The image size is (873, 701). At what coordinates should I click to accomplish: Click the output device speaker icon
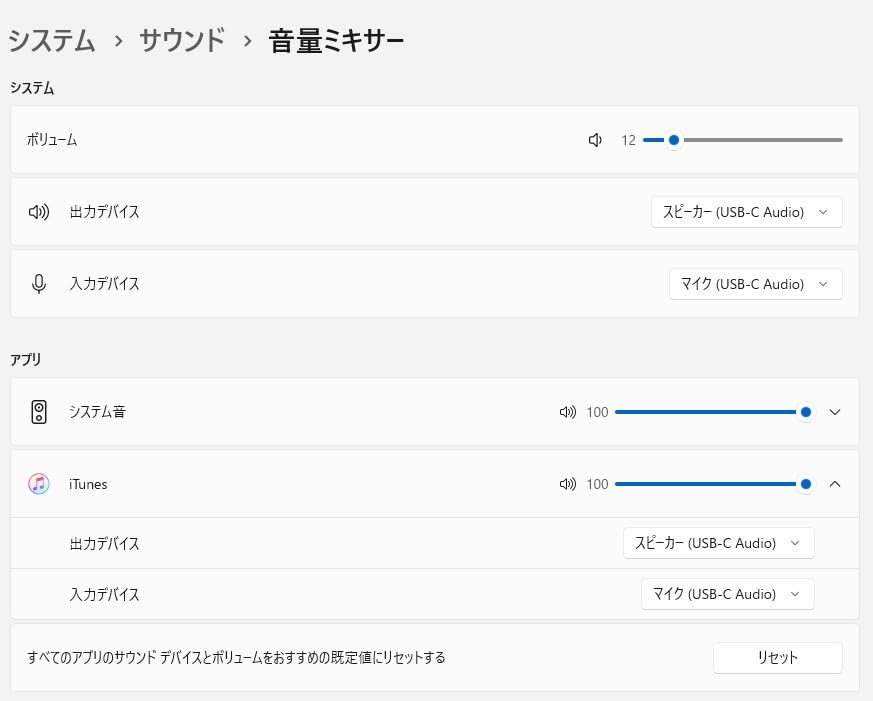39,212
